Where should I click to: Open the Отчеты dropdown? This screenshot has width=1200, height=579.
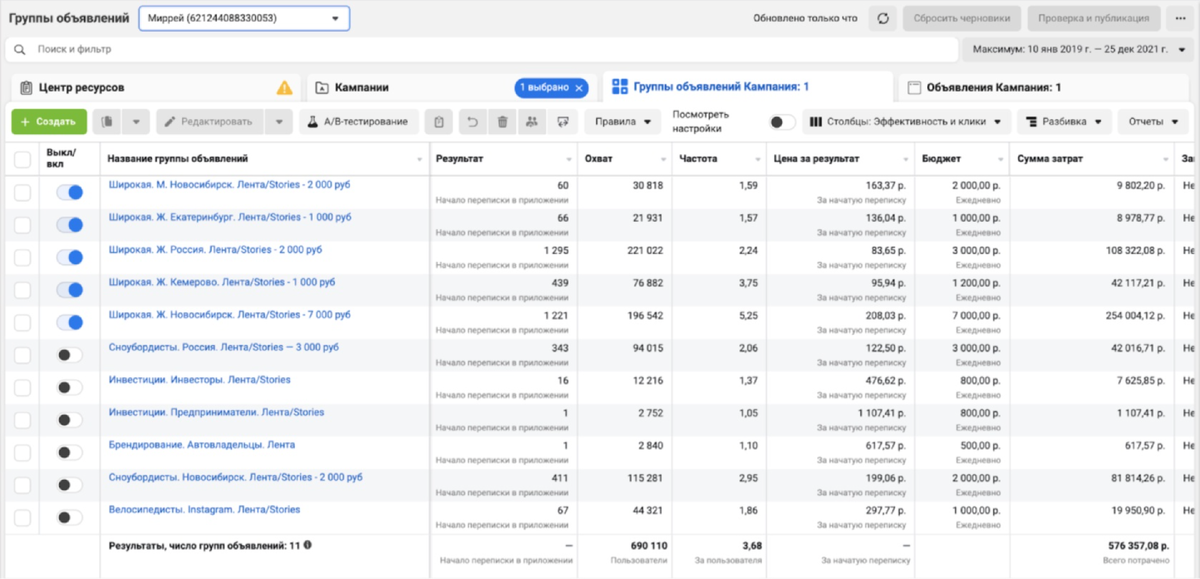(x=1153, y=121)
